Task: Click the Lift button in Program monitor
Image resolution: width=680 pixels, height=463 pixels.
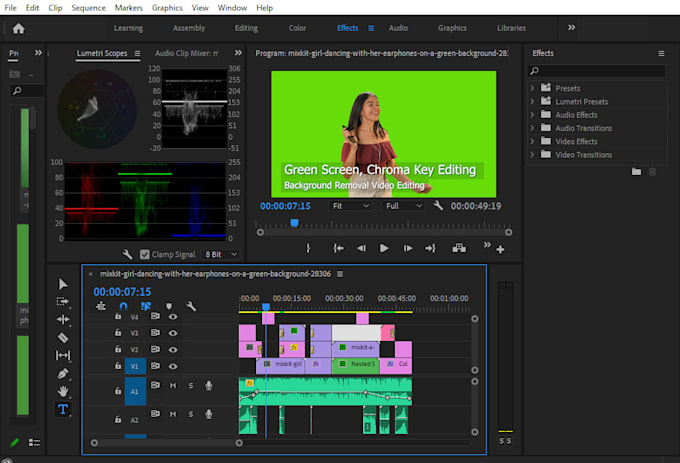Action: point(459,248)
